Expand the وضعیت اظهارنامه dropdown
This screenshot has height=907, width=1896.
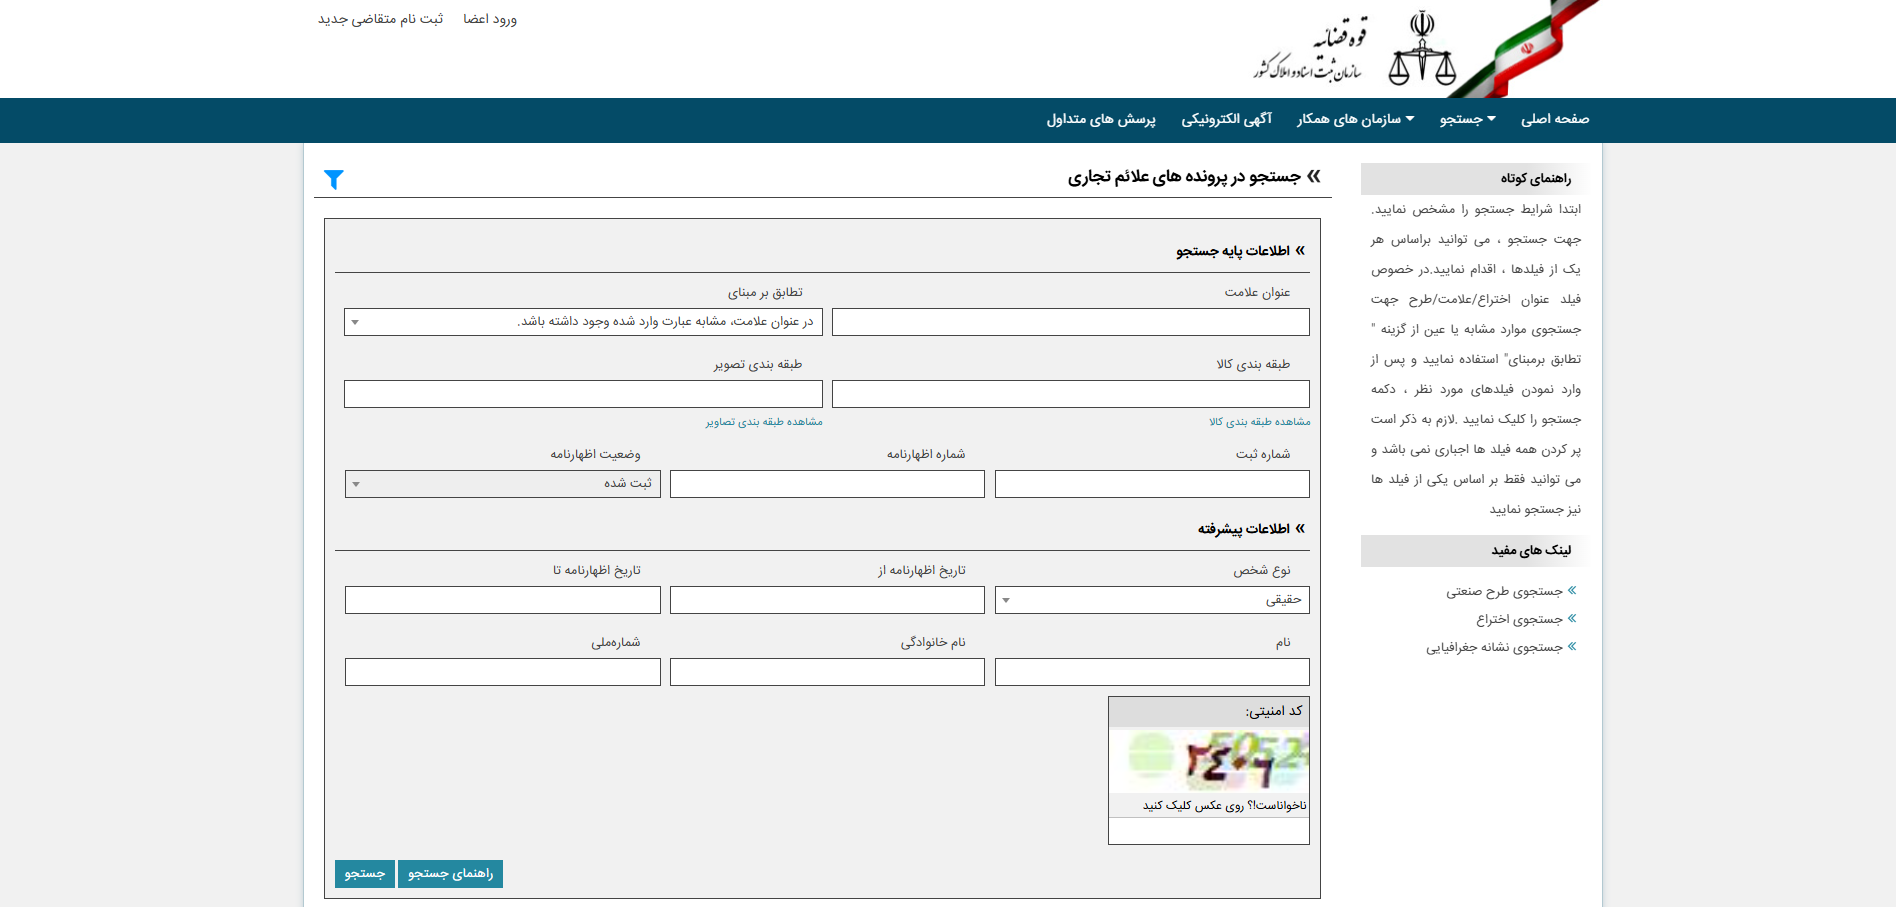502,484
